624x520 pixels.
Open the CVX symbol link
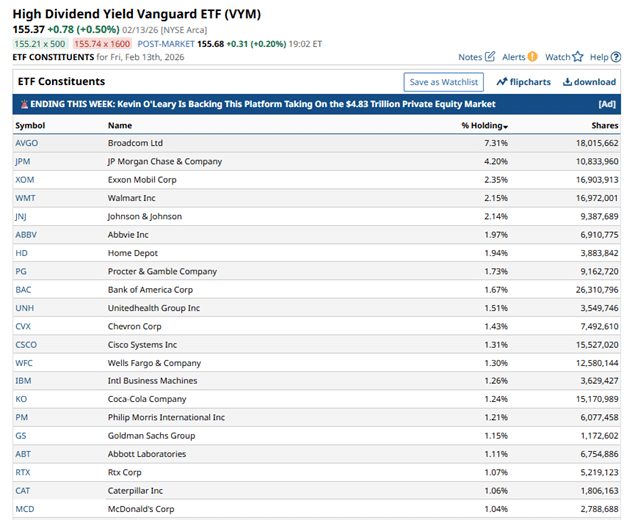[x=23, y=326]
